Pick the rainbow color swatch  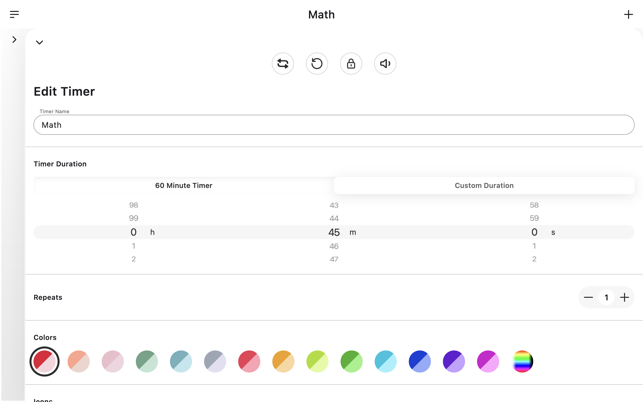point(522,362)
